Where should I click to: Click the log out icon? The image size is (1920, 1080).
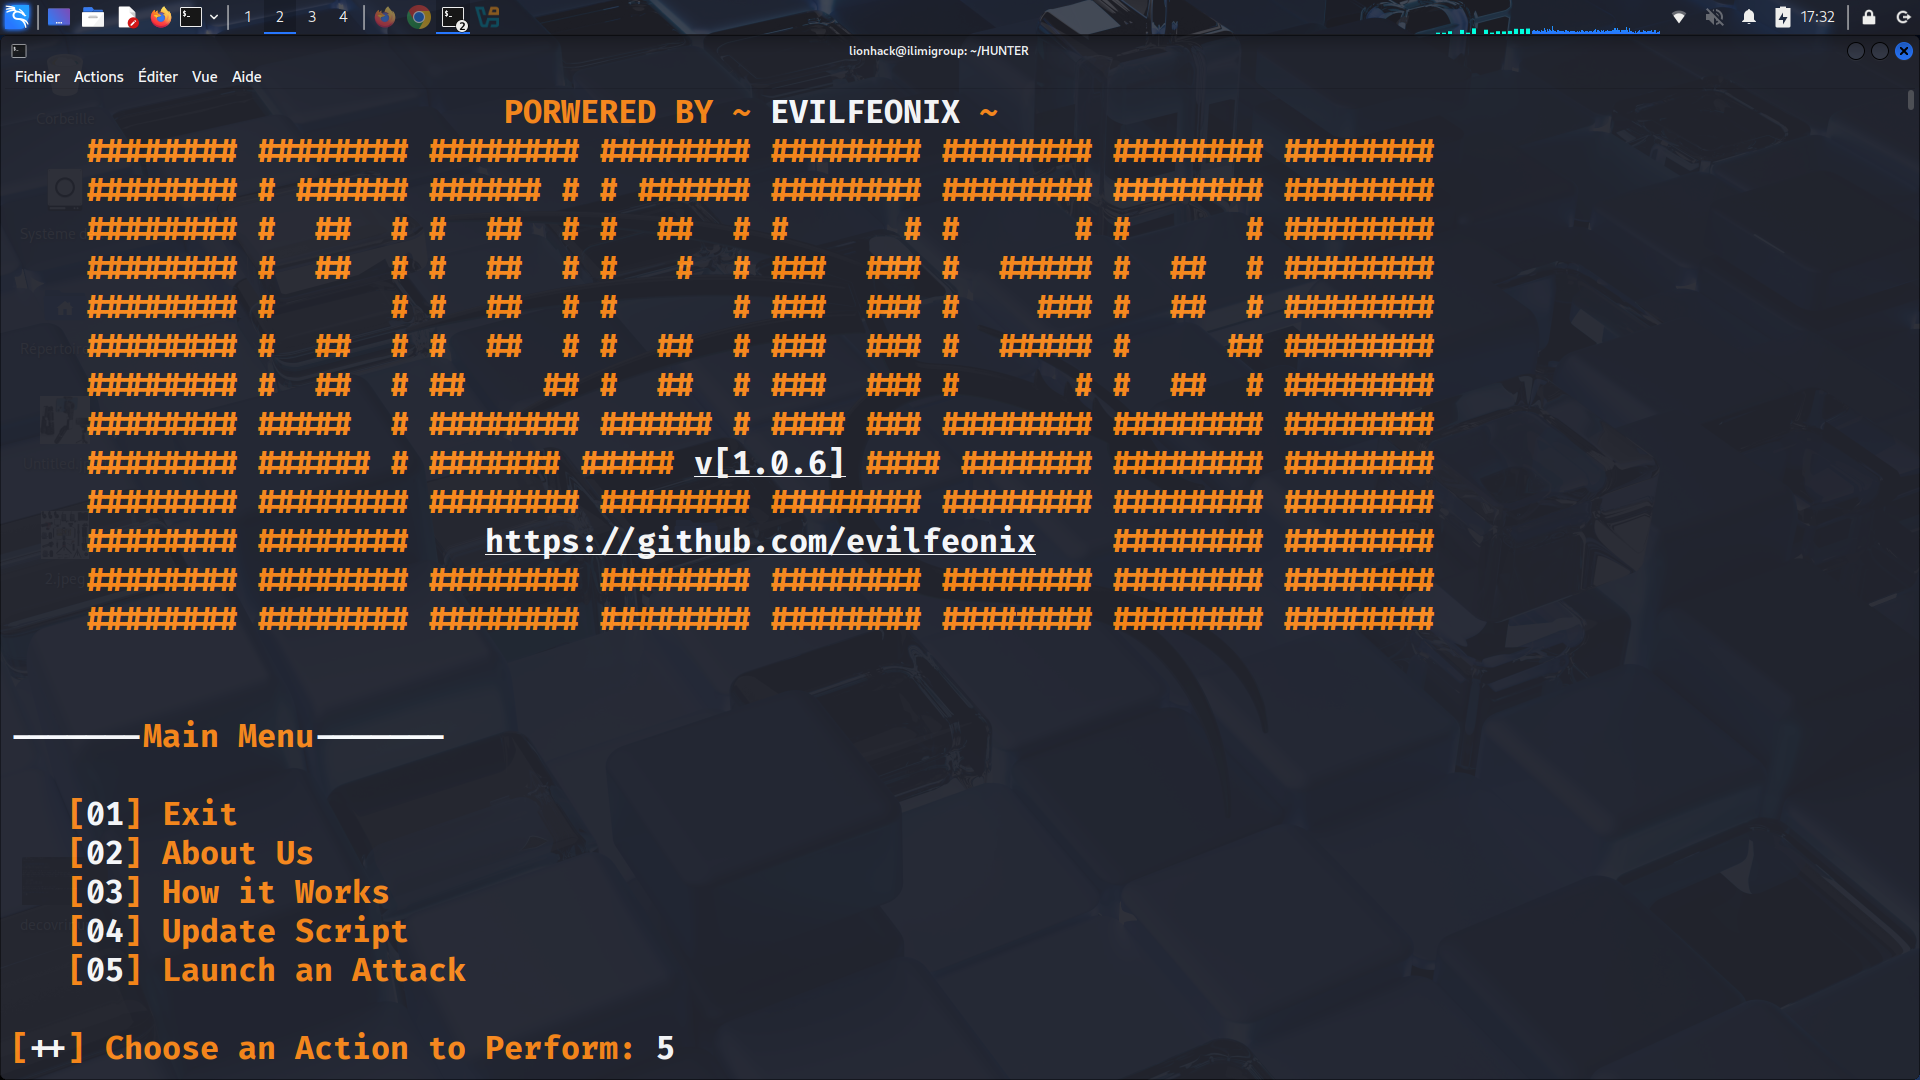(x=1903, y=17)
